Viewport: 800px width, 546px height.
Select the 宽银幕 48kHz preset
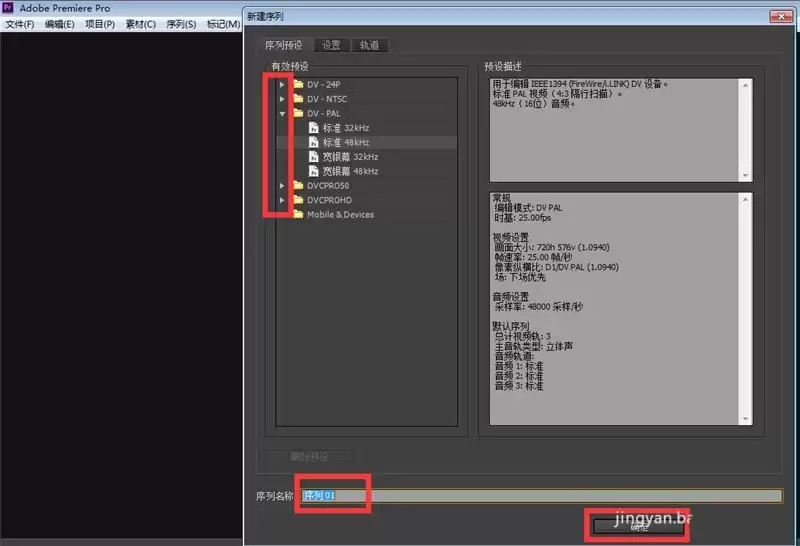[351, 170]
